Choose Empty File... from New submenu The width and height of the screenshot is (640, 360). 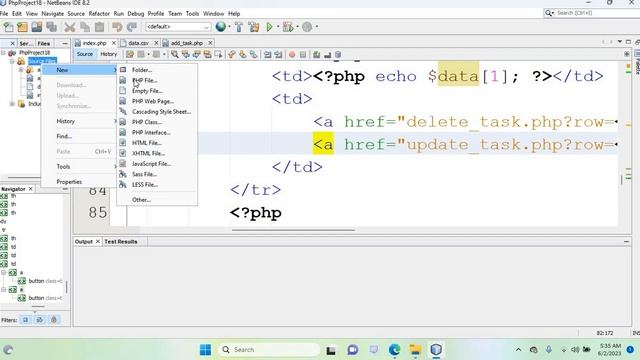pos(157,91)
